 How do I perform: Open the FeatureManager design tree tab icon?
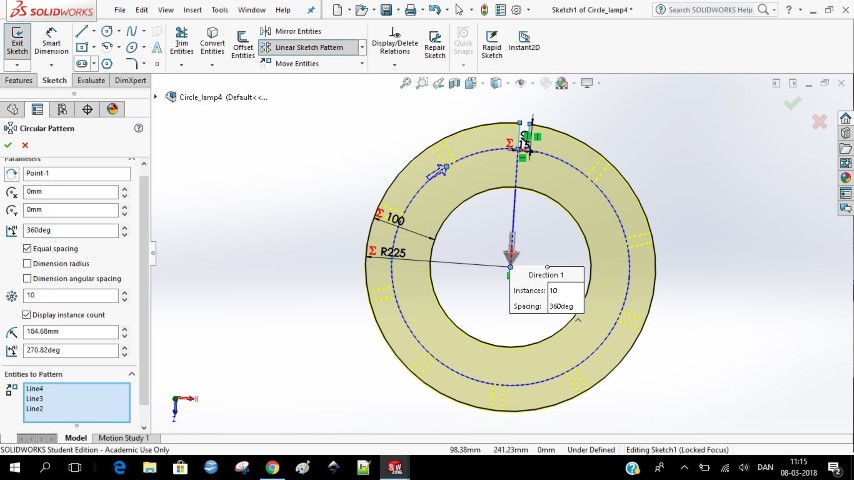[x=12, y=110]
